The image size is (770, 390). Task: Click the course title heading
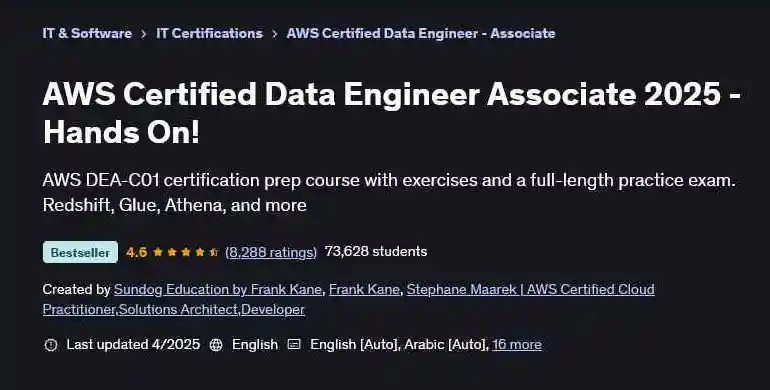pos(392,113)
